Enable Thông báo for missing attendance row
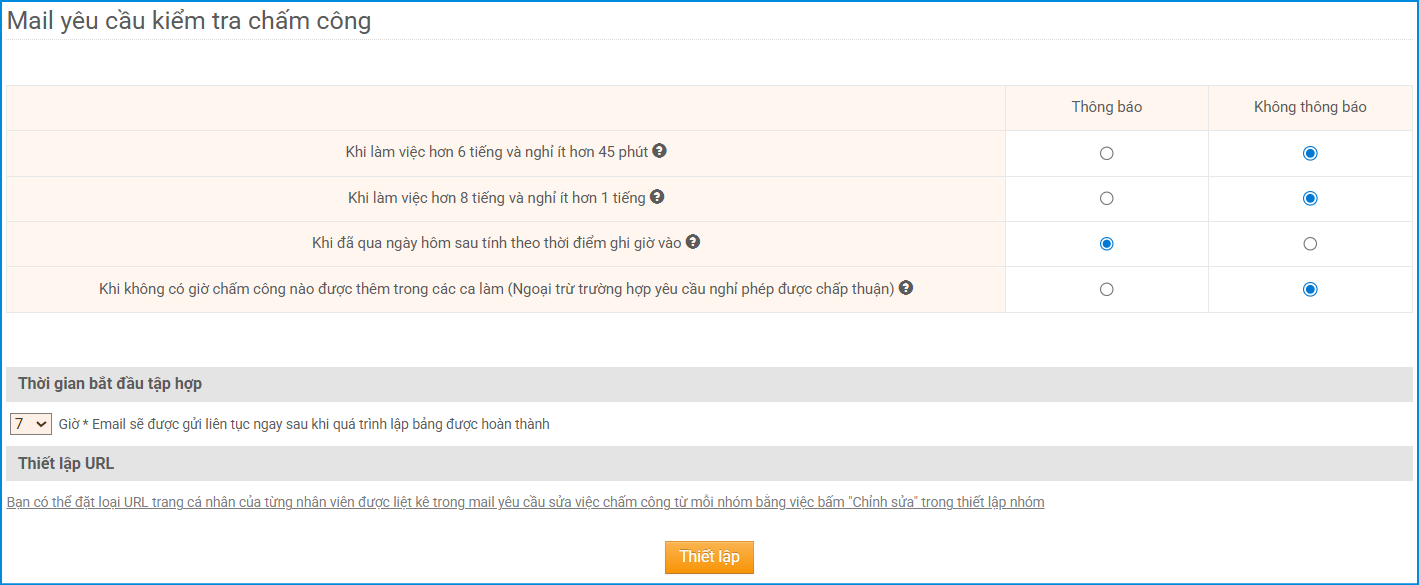The width and height of the screenshot is (1419, 585). coord(1106,289)
